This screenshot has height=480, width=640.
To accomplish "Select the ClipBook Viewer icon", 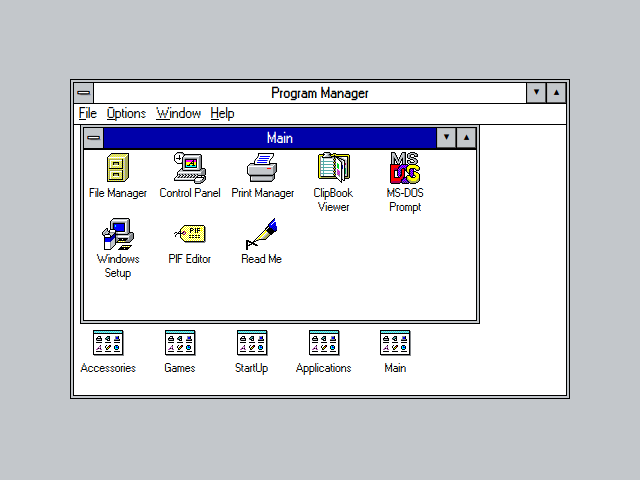I will pos(333,167).
